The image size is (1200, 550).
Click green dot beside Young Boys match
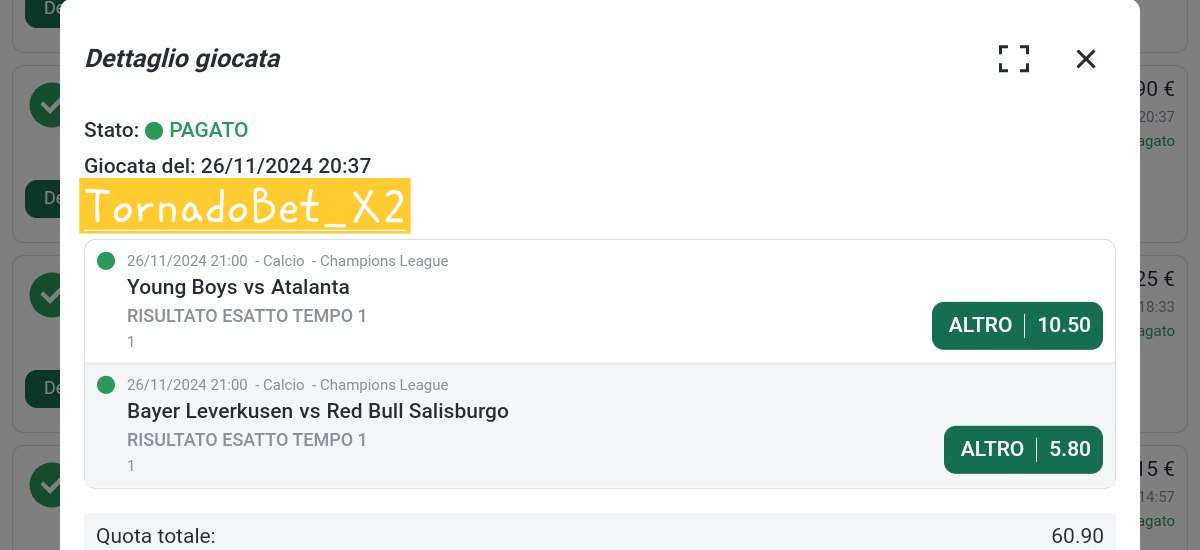click(106, 261)
